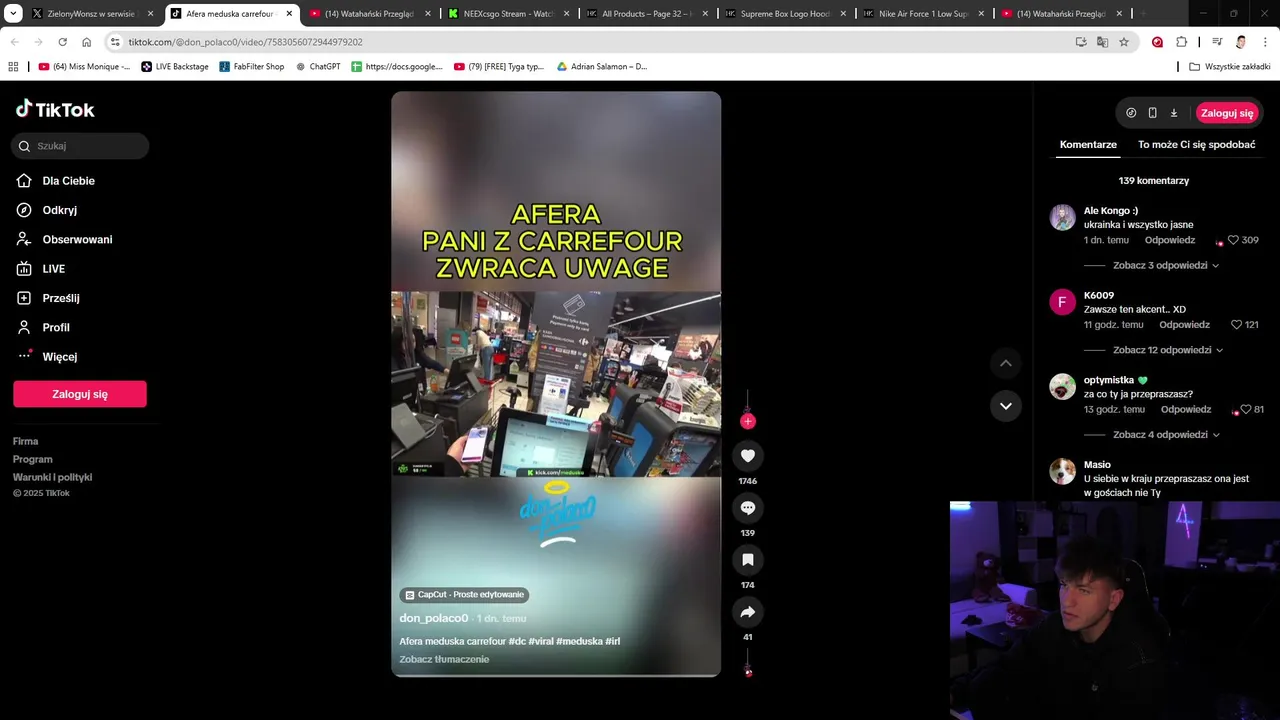Click TikTok coins icon in header

[x=1131, y=113]
